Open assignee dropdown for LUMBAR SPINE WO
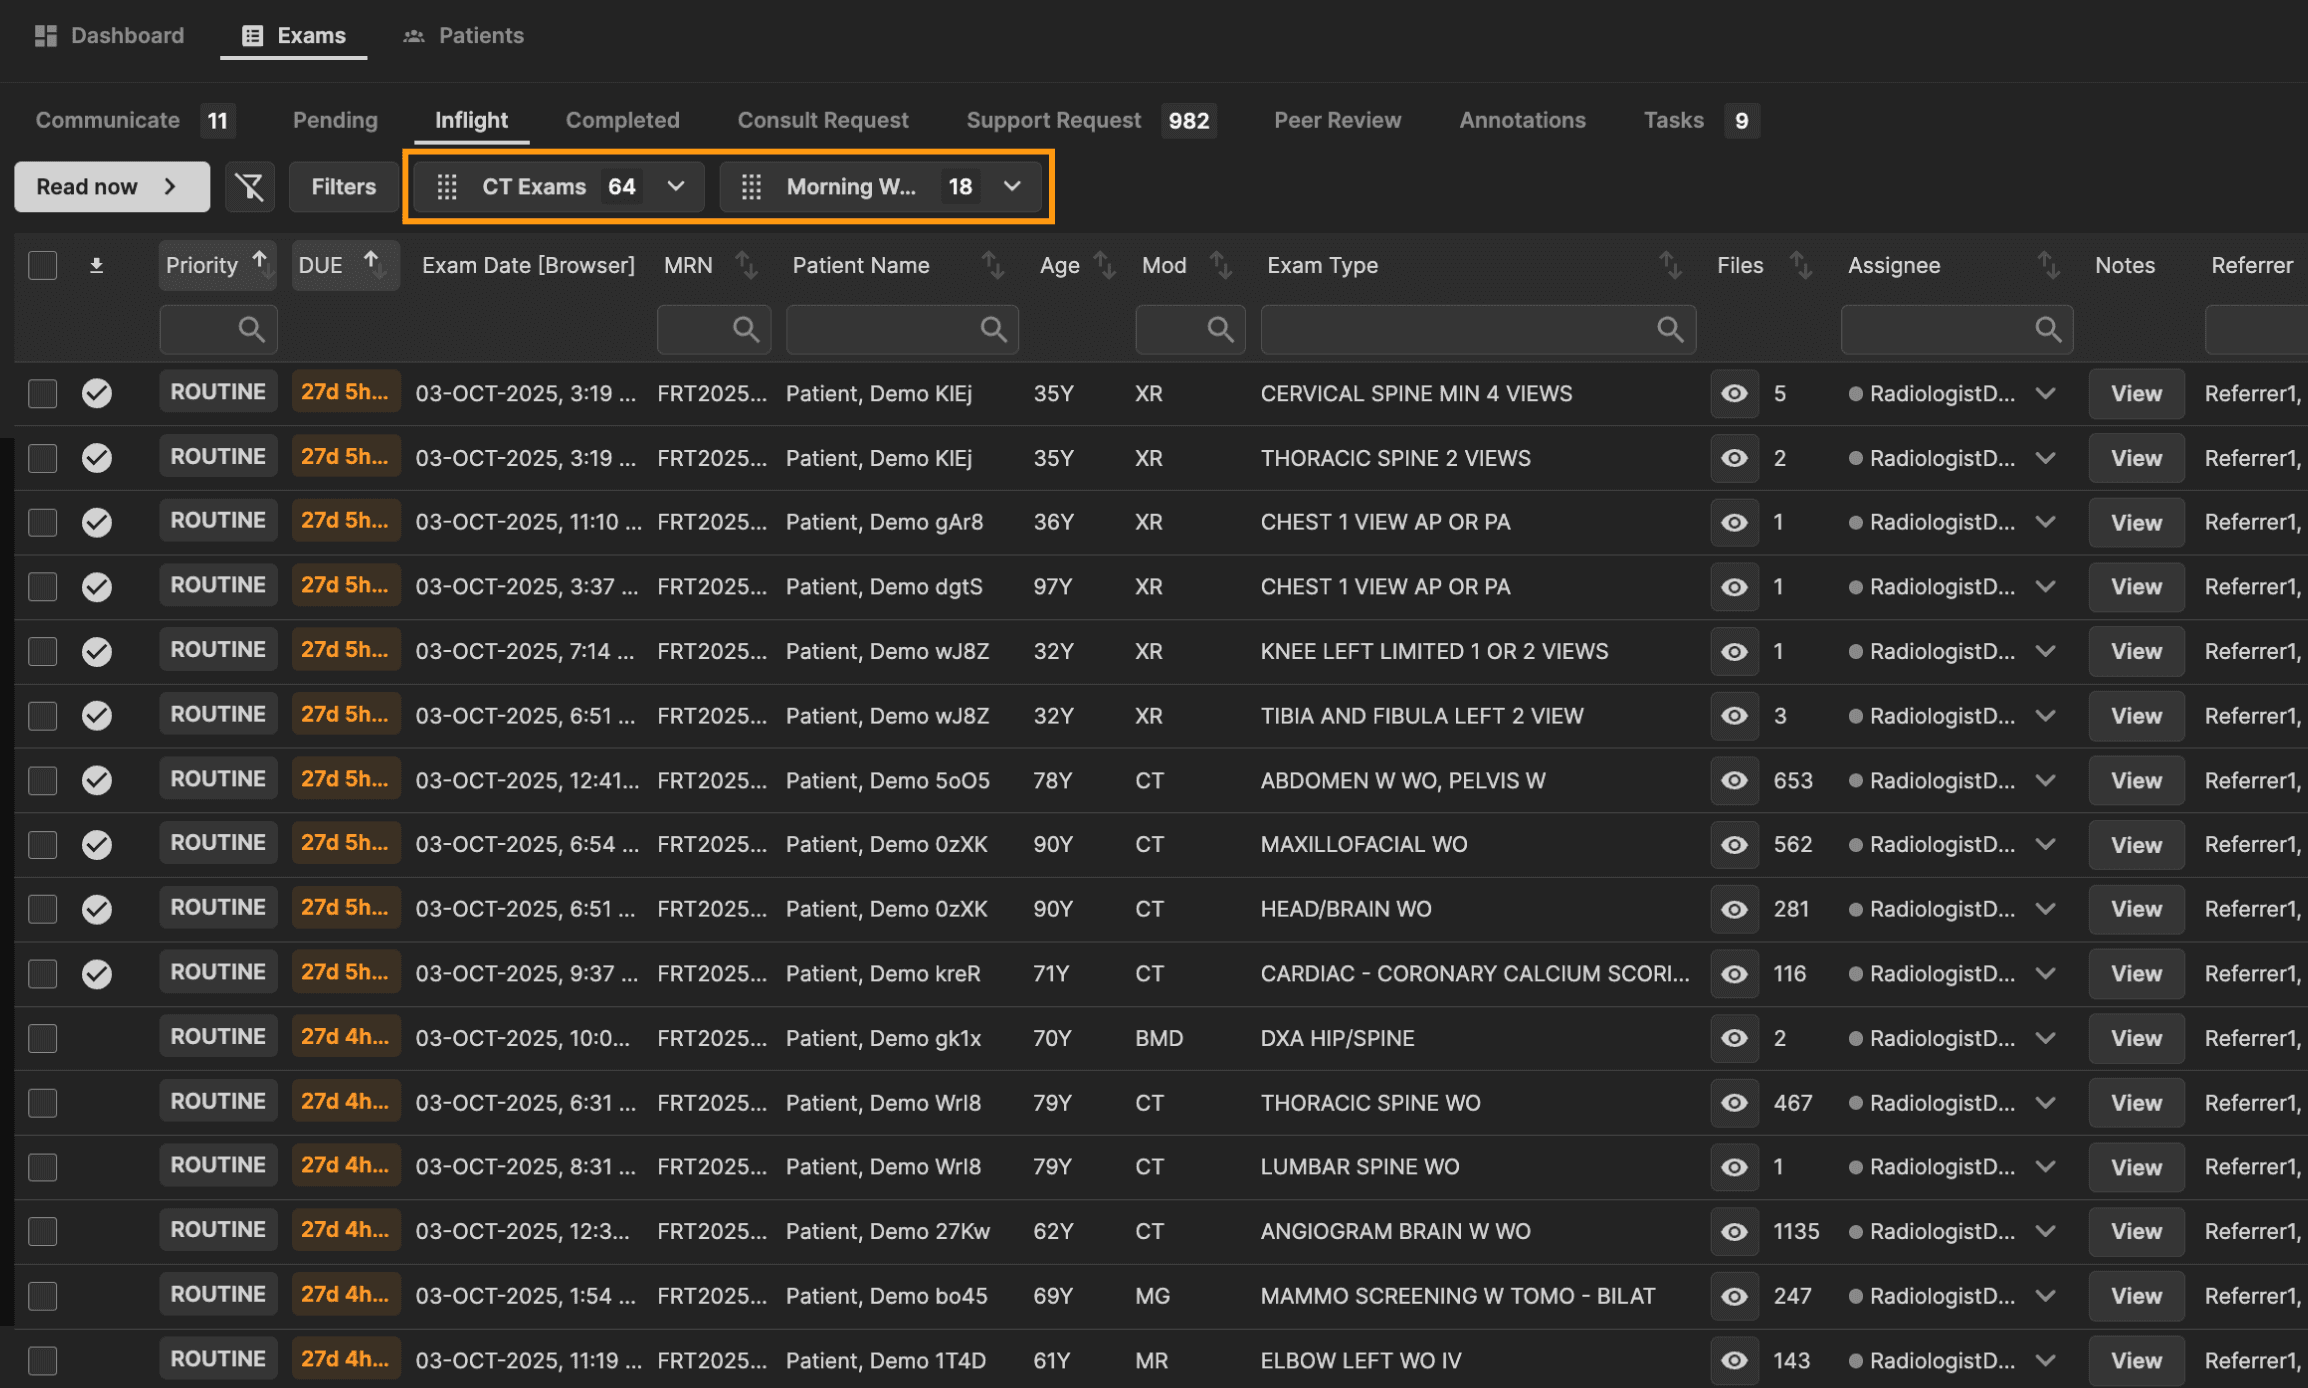Screen dimensions: 2308x1388 tap(2046, 1167)
